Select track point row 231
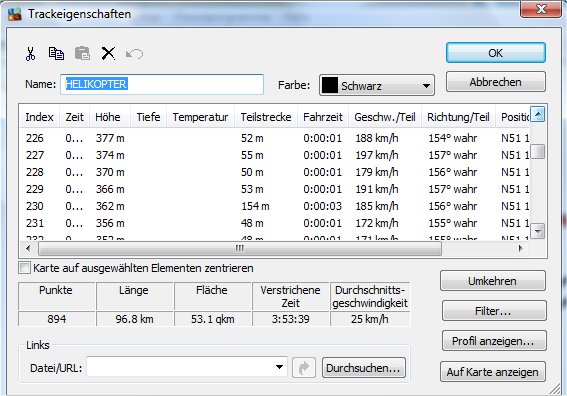This screenshot has width=567, height=396. pos(275,223)
